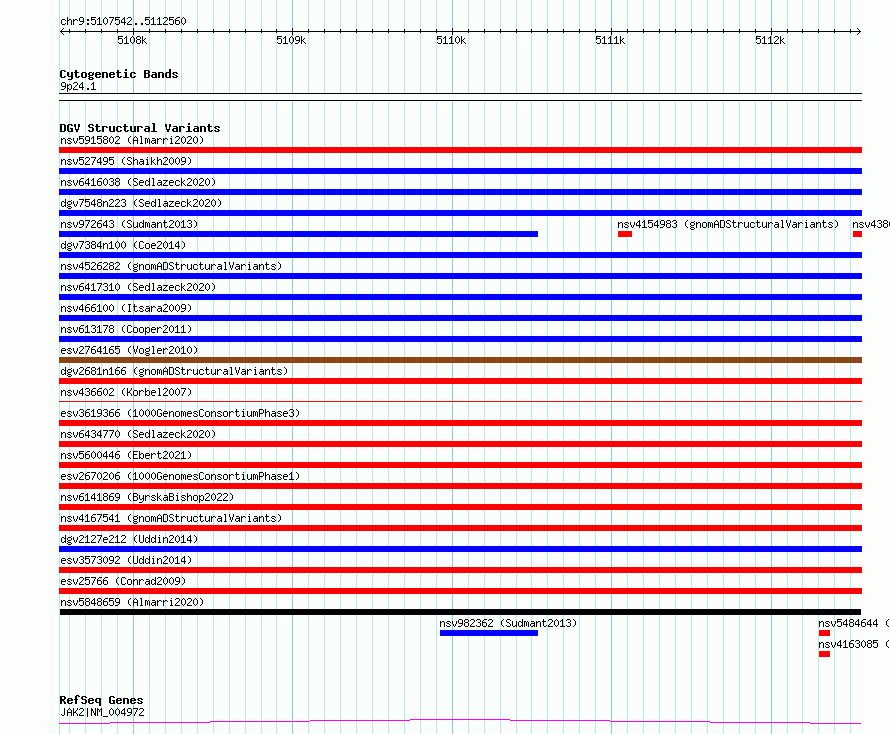
Task: Open the JAK2|NM_004972 gene label
Action: pyautogui.click(x=102, y=712)
